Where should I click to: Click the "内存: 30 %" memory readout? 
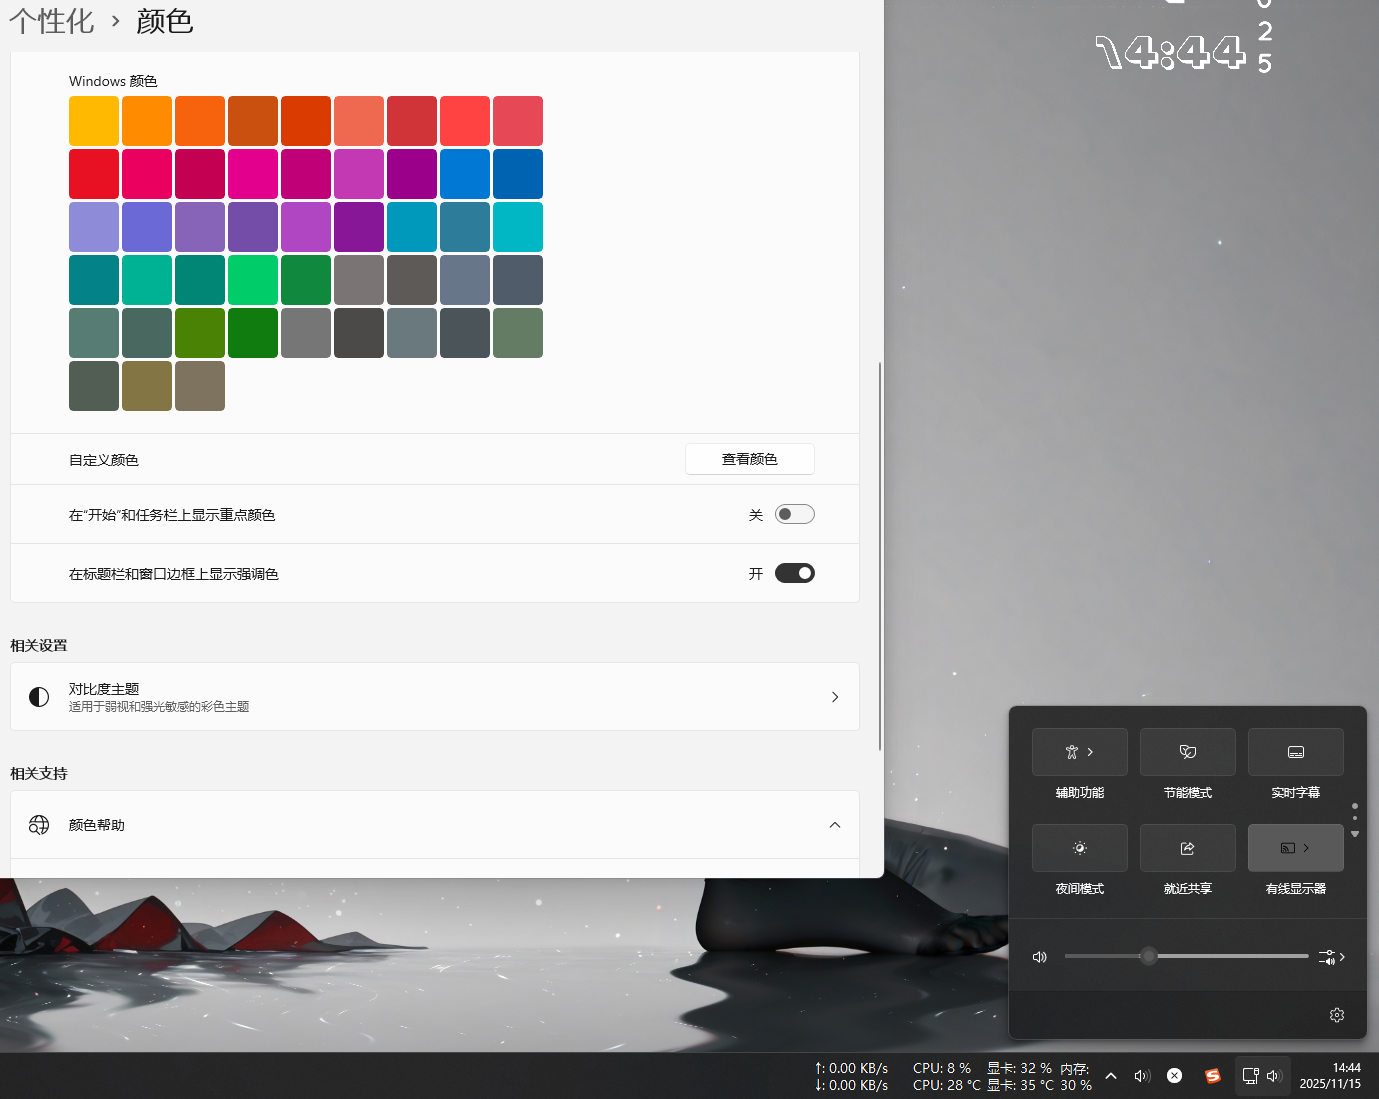1076,1077
